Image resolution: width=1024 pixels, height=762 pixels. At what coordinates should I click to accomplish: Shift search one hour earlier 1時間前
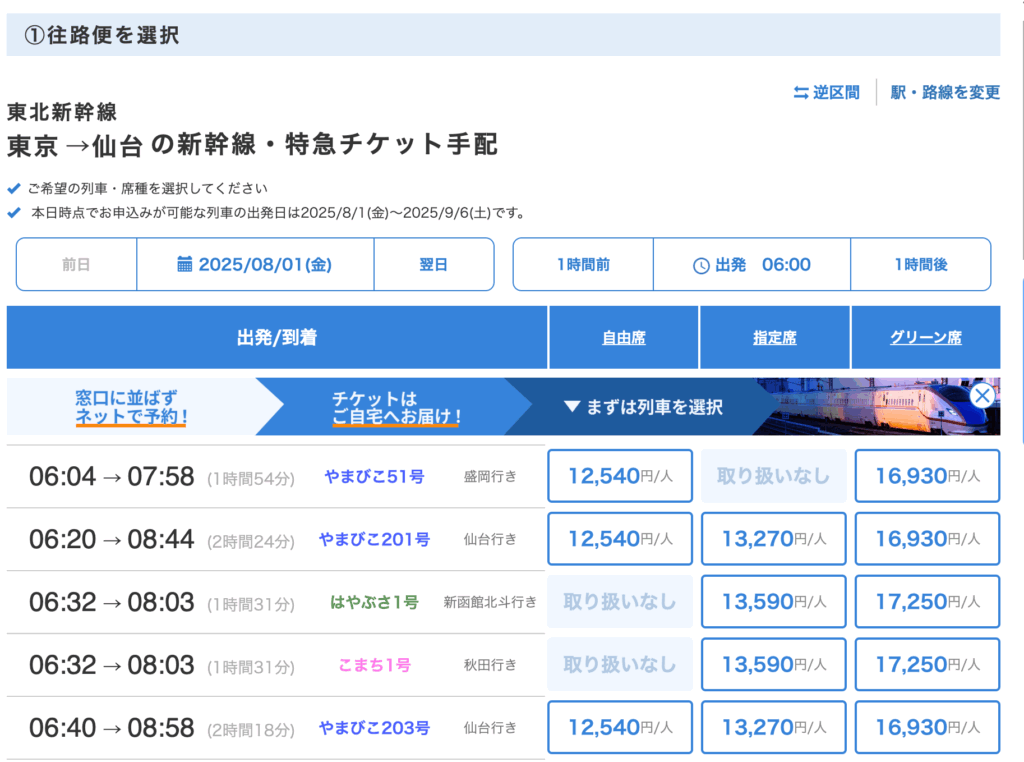click(583, 265)
